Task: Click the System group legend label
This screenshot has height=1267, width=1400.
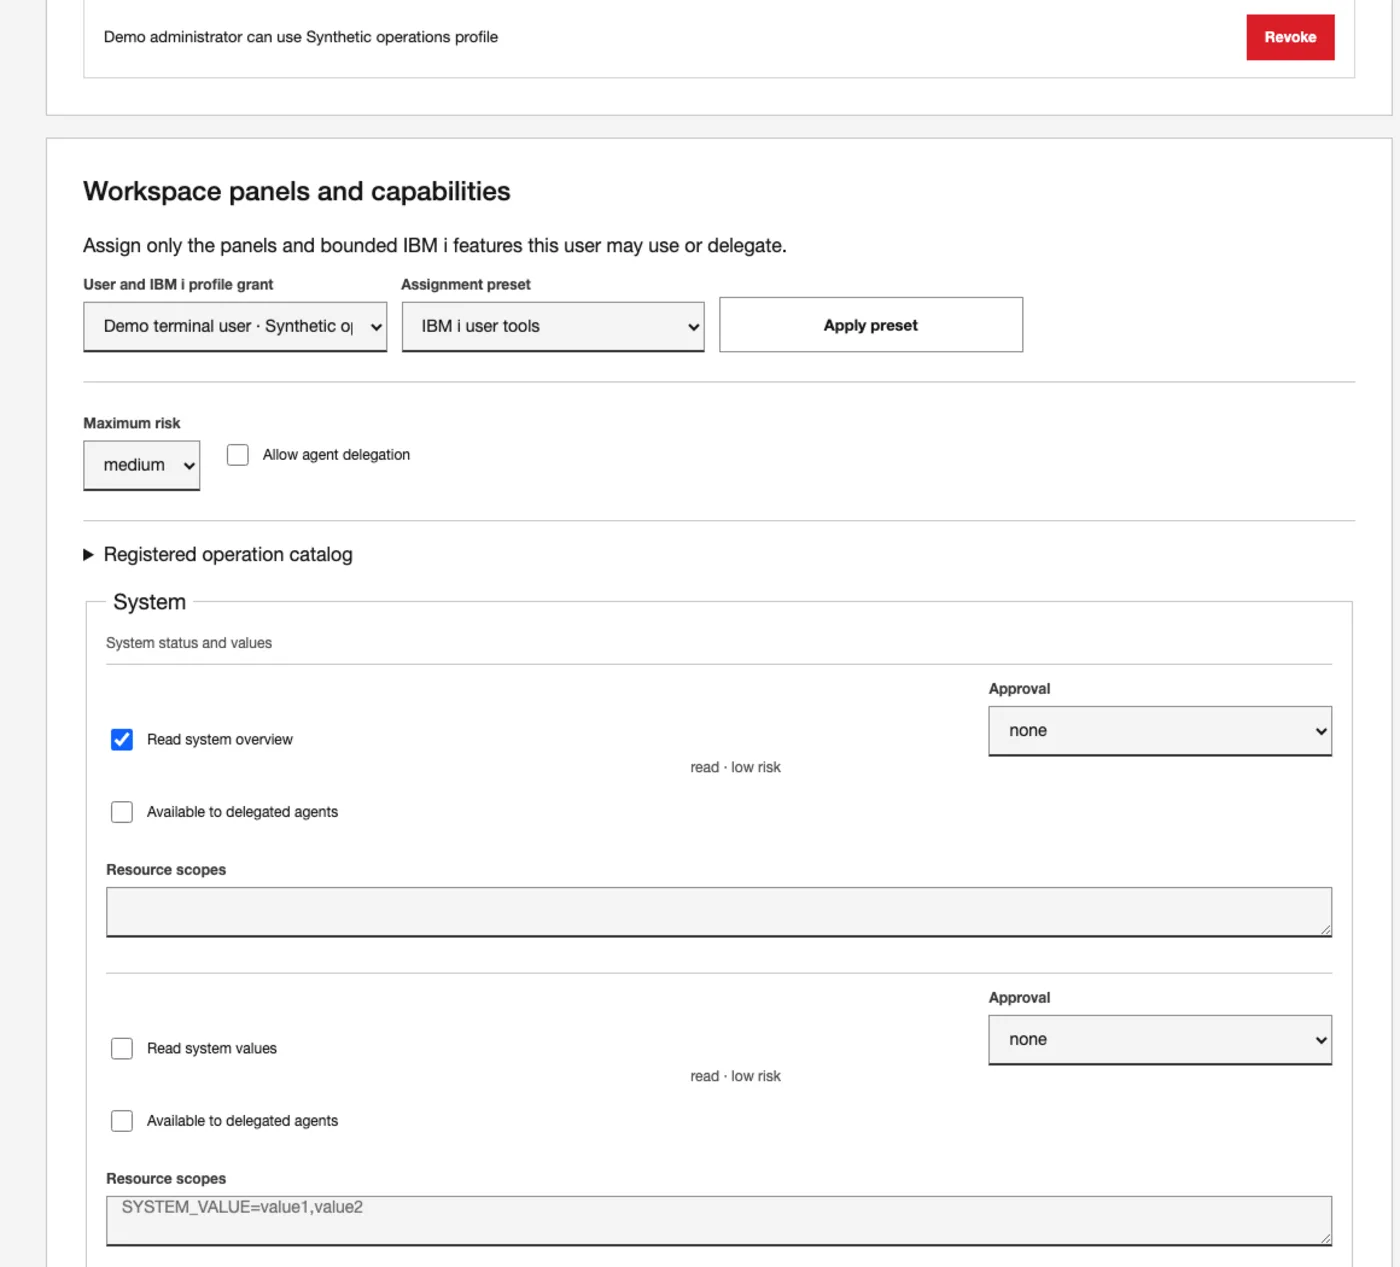Action: [x=149, y=602]
